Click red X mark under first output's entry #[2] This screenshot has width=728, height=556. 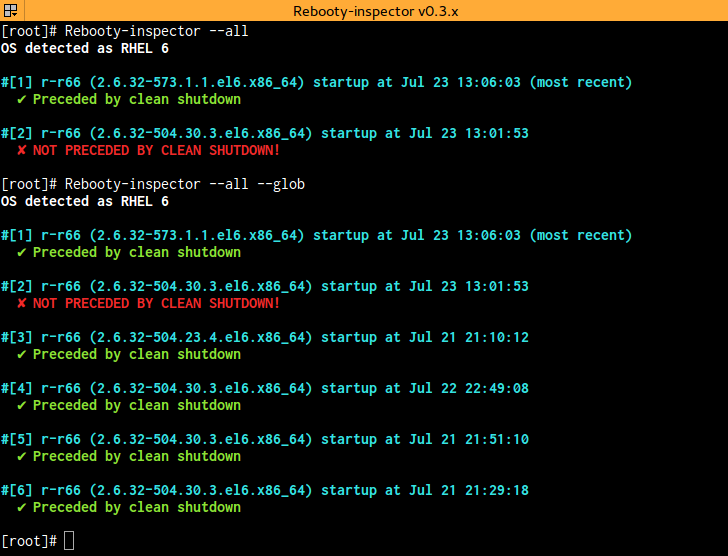pyautogui.click(x=21, y=151)
